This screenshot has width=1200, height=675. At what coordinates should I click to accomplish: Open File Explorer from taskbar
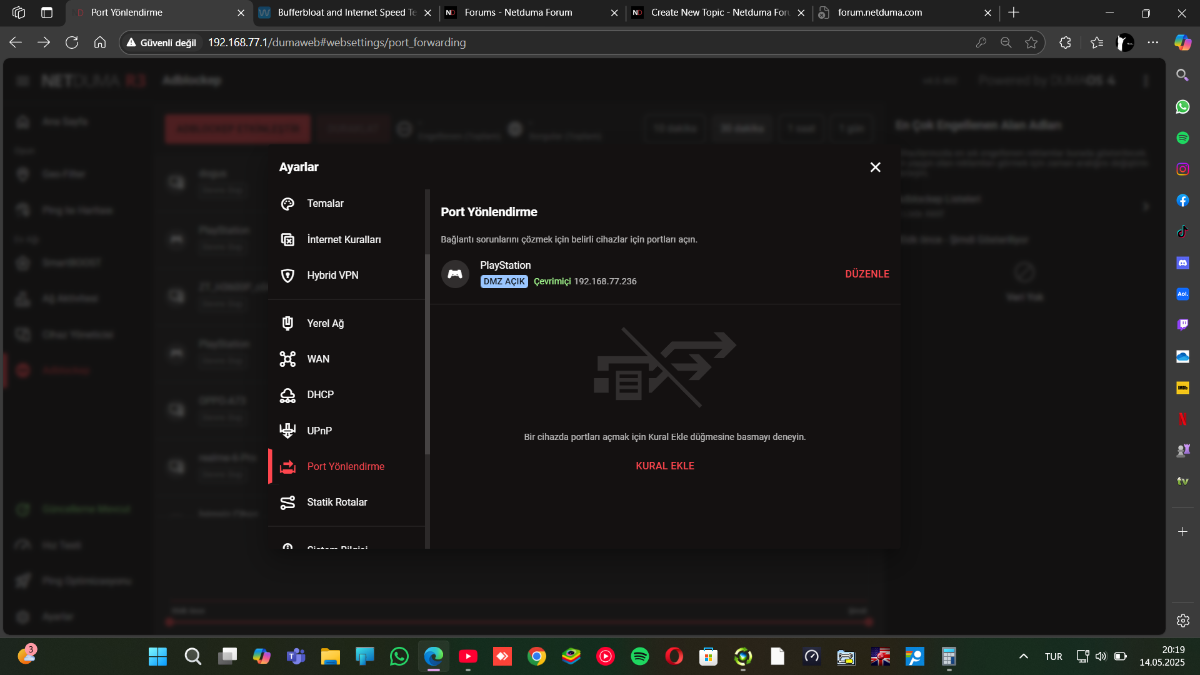[x=330, y=656]
